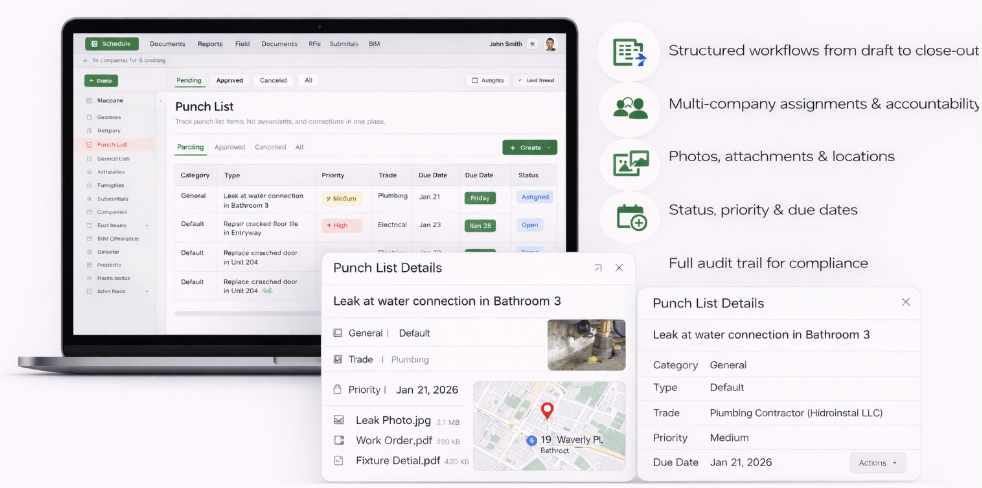This screenshot has height=488, width=982.
Task: Open the RFIs menu in top navigation
Action: click(314, 44)
